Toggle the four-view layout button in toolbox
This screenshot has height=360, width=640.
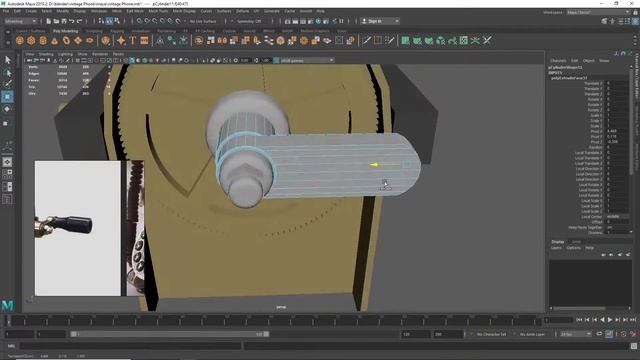tap(7, 174)
